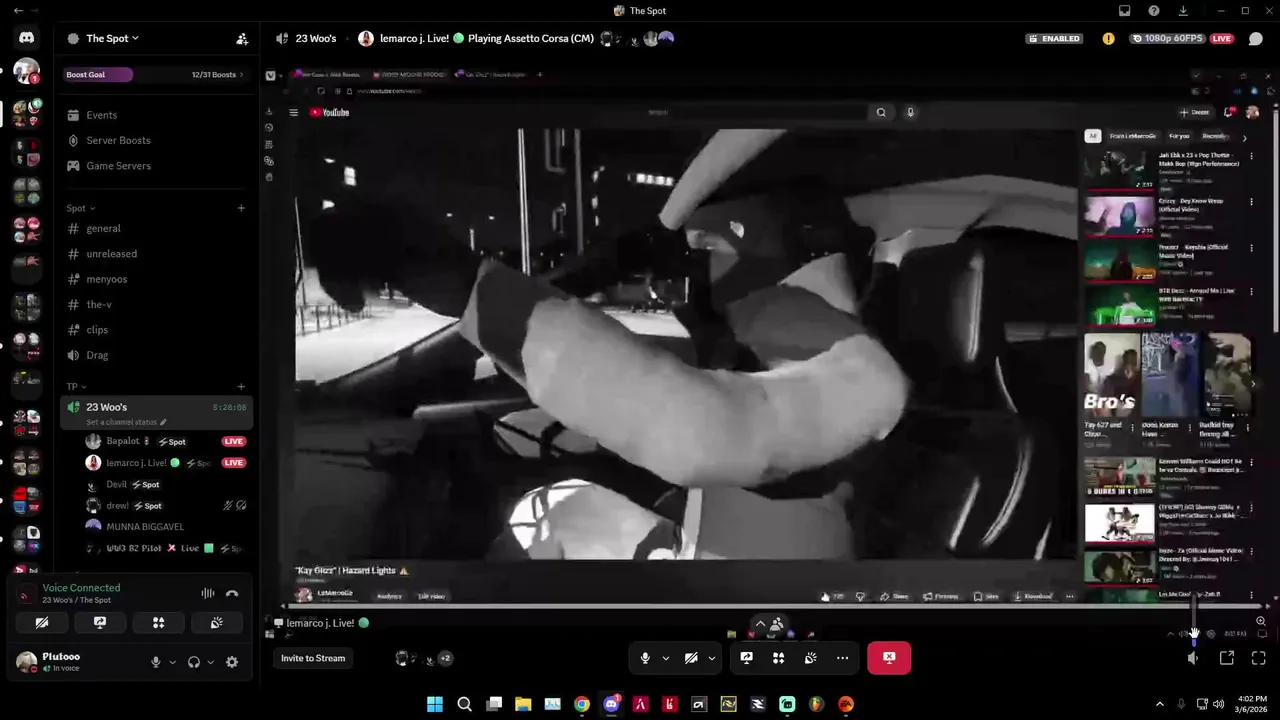
Task: Open activities in the Voice Connected panel
Action: coord(158,623)
